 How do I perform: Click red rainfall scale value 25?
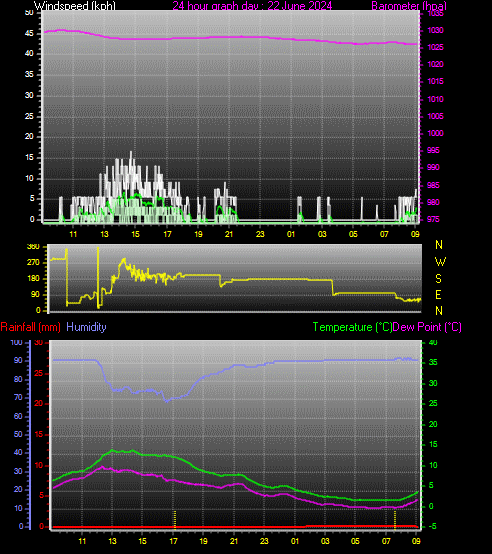[38, 373]
